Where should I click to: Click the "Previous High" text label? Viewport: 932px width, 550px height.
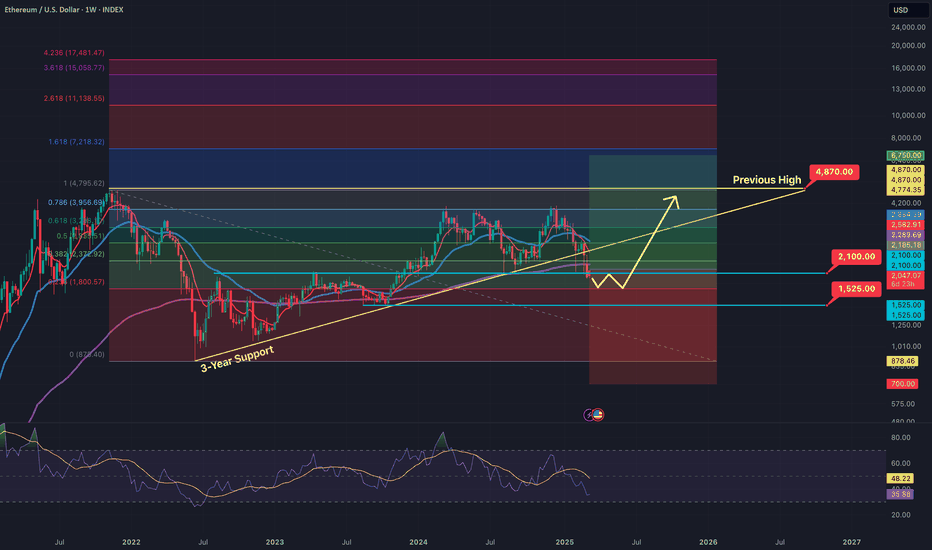click(x=767, y=180)
